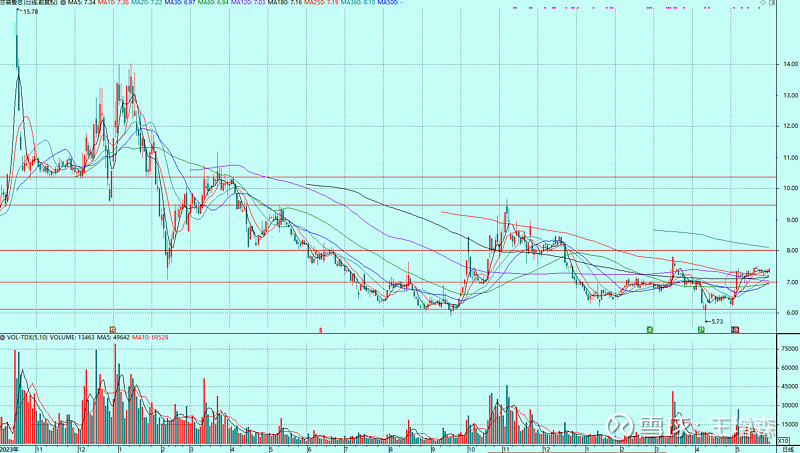Click the 2023年 date label on time axis
Screen dimensions: 800x453
click(x=9, y=449)
